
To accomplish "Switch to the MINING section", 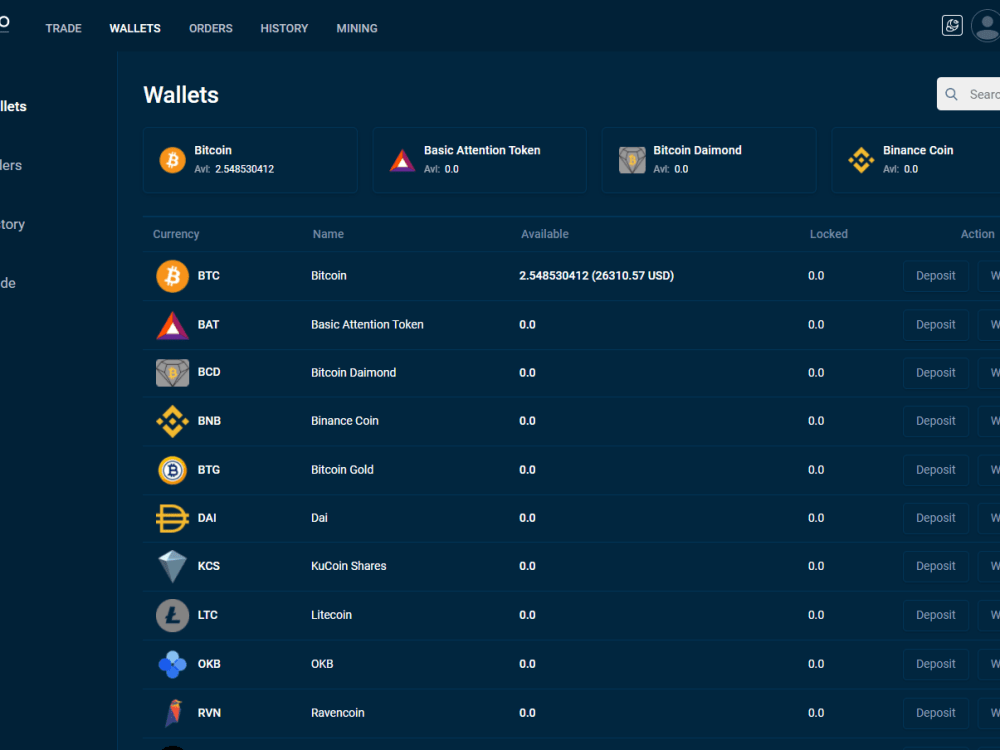I will coord(357,28).
